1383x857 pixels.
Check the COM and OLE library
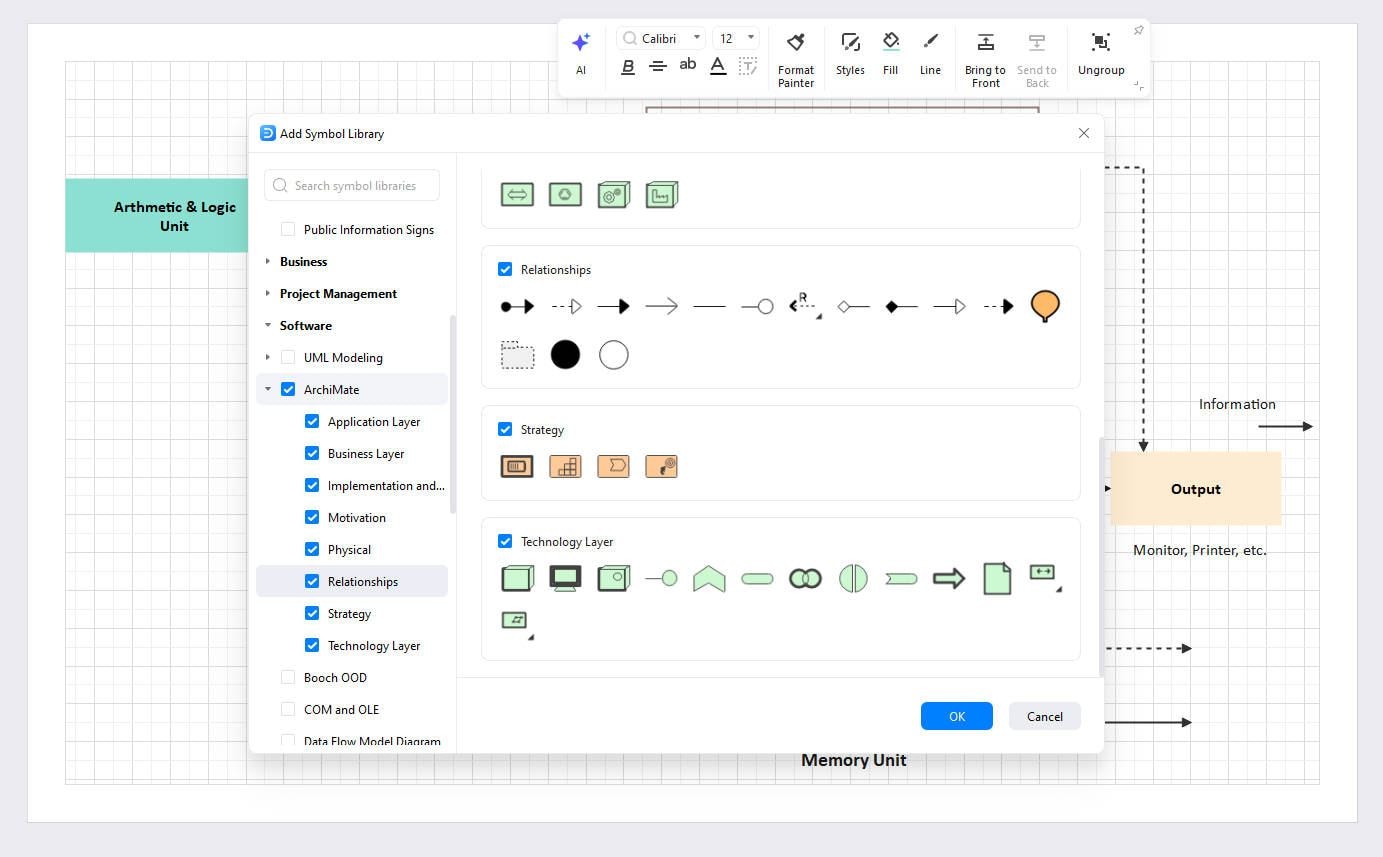(x=288, y=709)
